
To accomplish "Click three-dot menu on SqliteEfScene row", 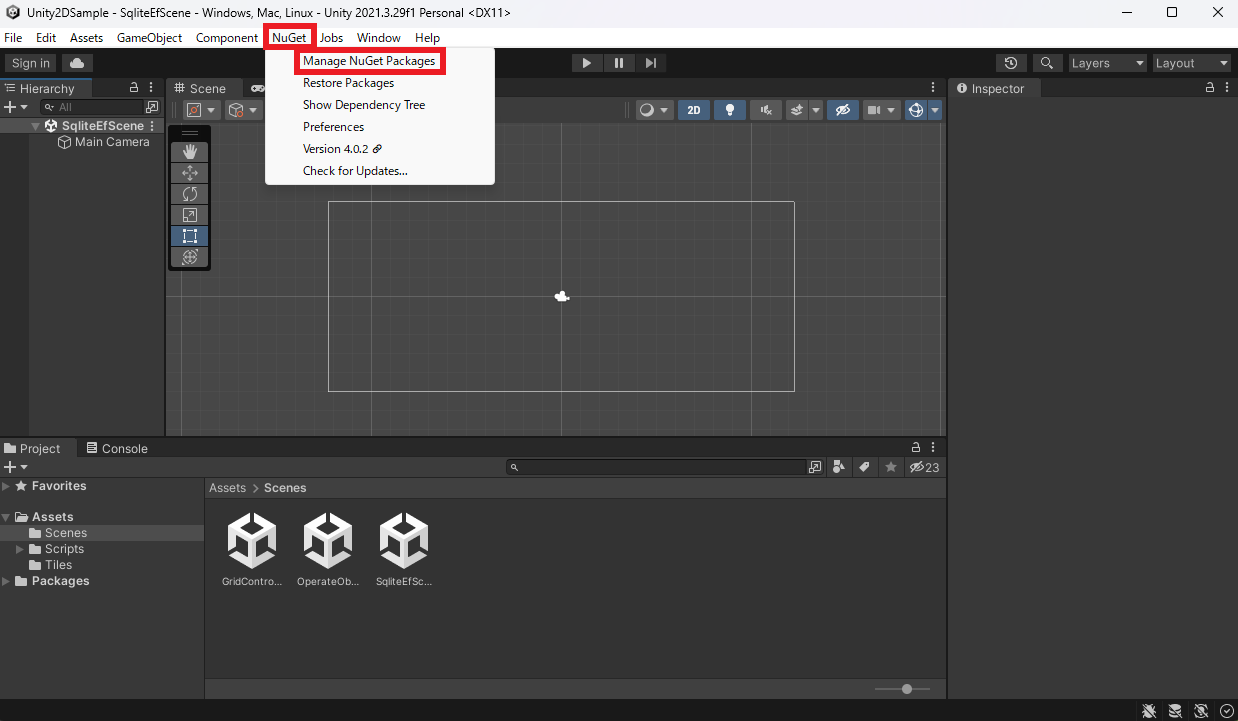I will click(153, 126).
